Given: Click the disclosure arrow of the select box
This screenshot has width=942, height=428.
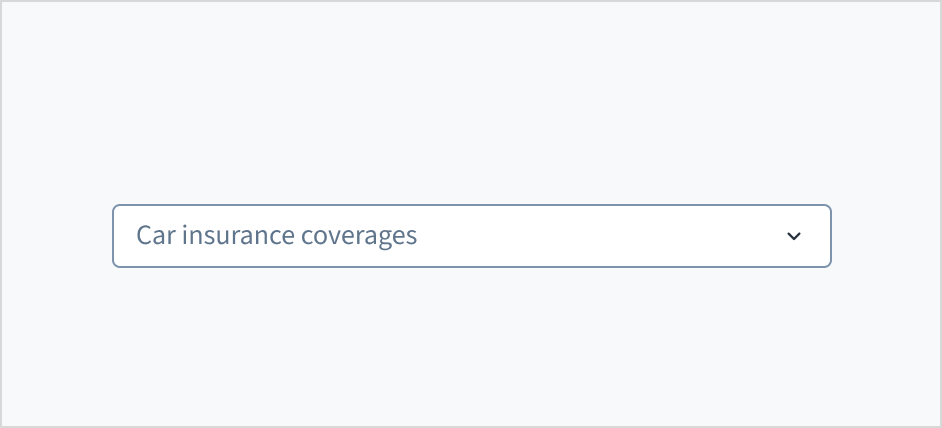Looking at the screenshot, I should [x=794, y=236].
